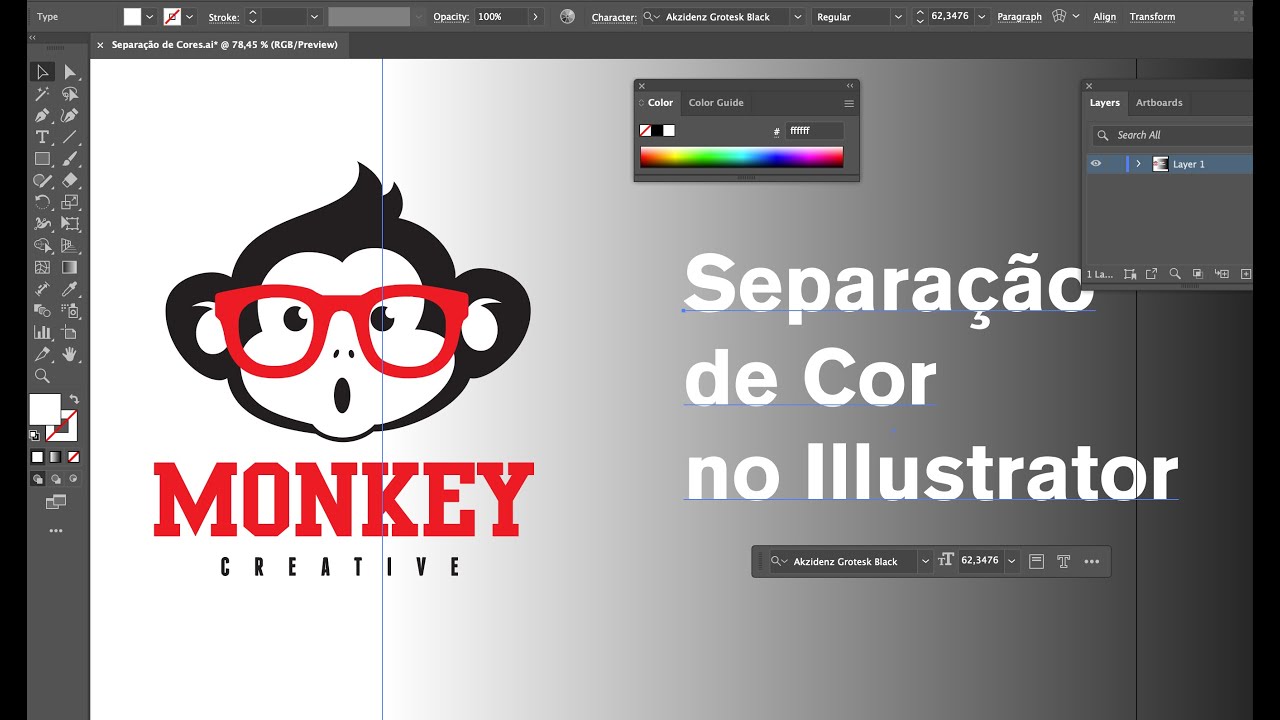1280x720 pixels.
Task: Select the Blend tool
Action: [42, 311]
